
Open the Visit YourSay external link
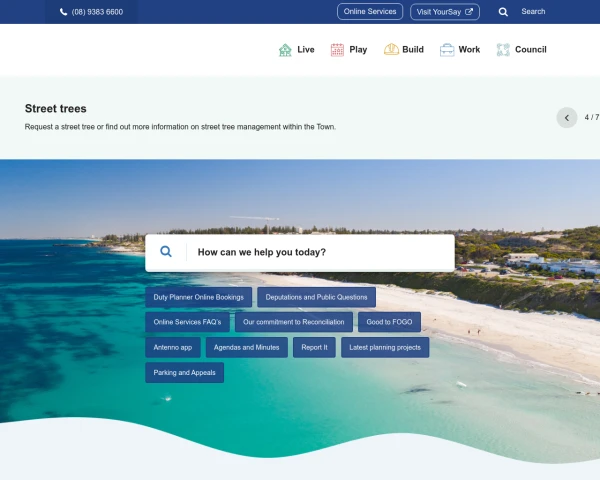(444, 12)
